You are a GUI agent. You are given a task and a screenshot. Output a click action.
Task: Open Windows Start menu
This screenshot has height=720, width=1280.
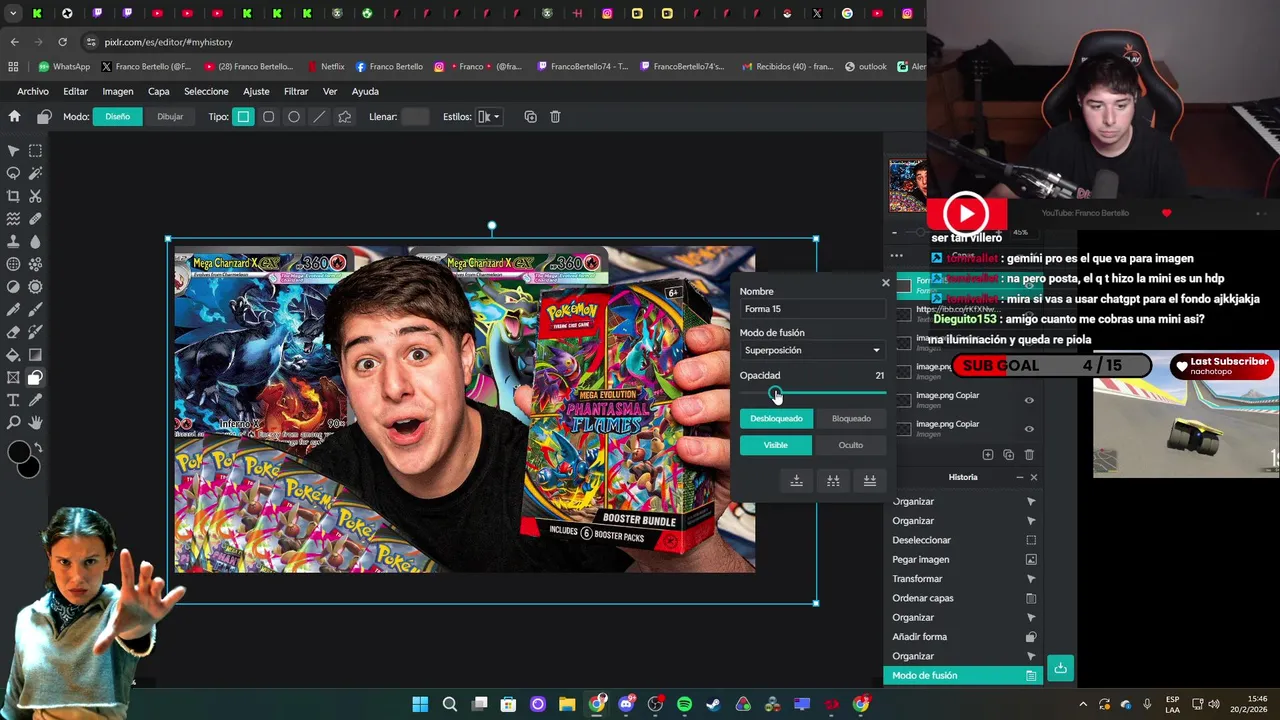coord(420,704)
